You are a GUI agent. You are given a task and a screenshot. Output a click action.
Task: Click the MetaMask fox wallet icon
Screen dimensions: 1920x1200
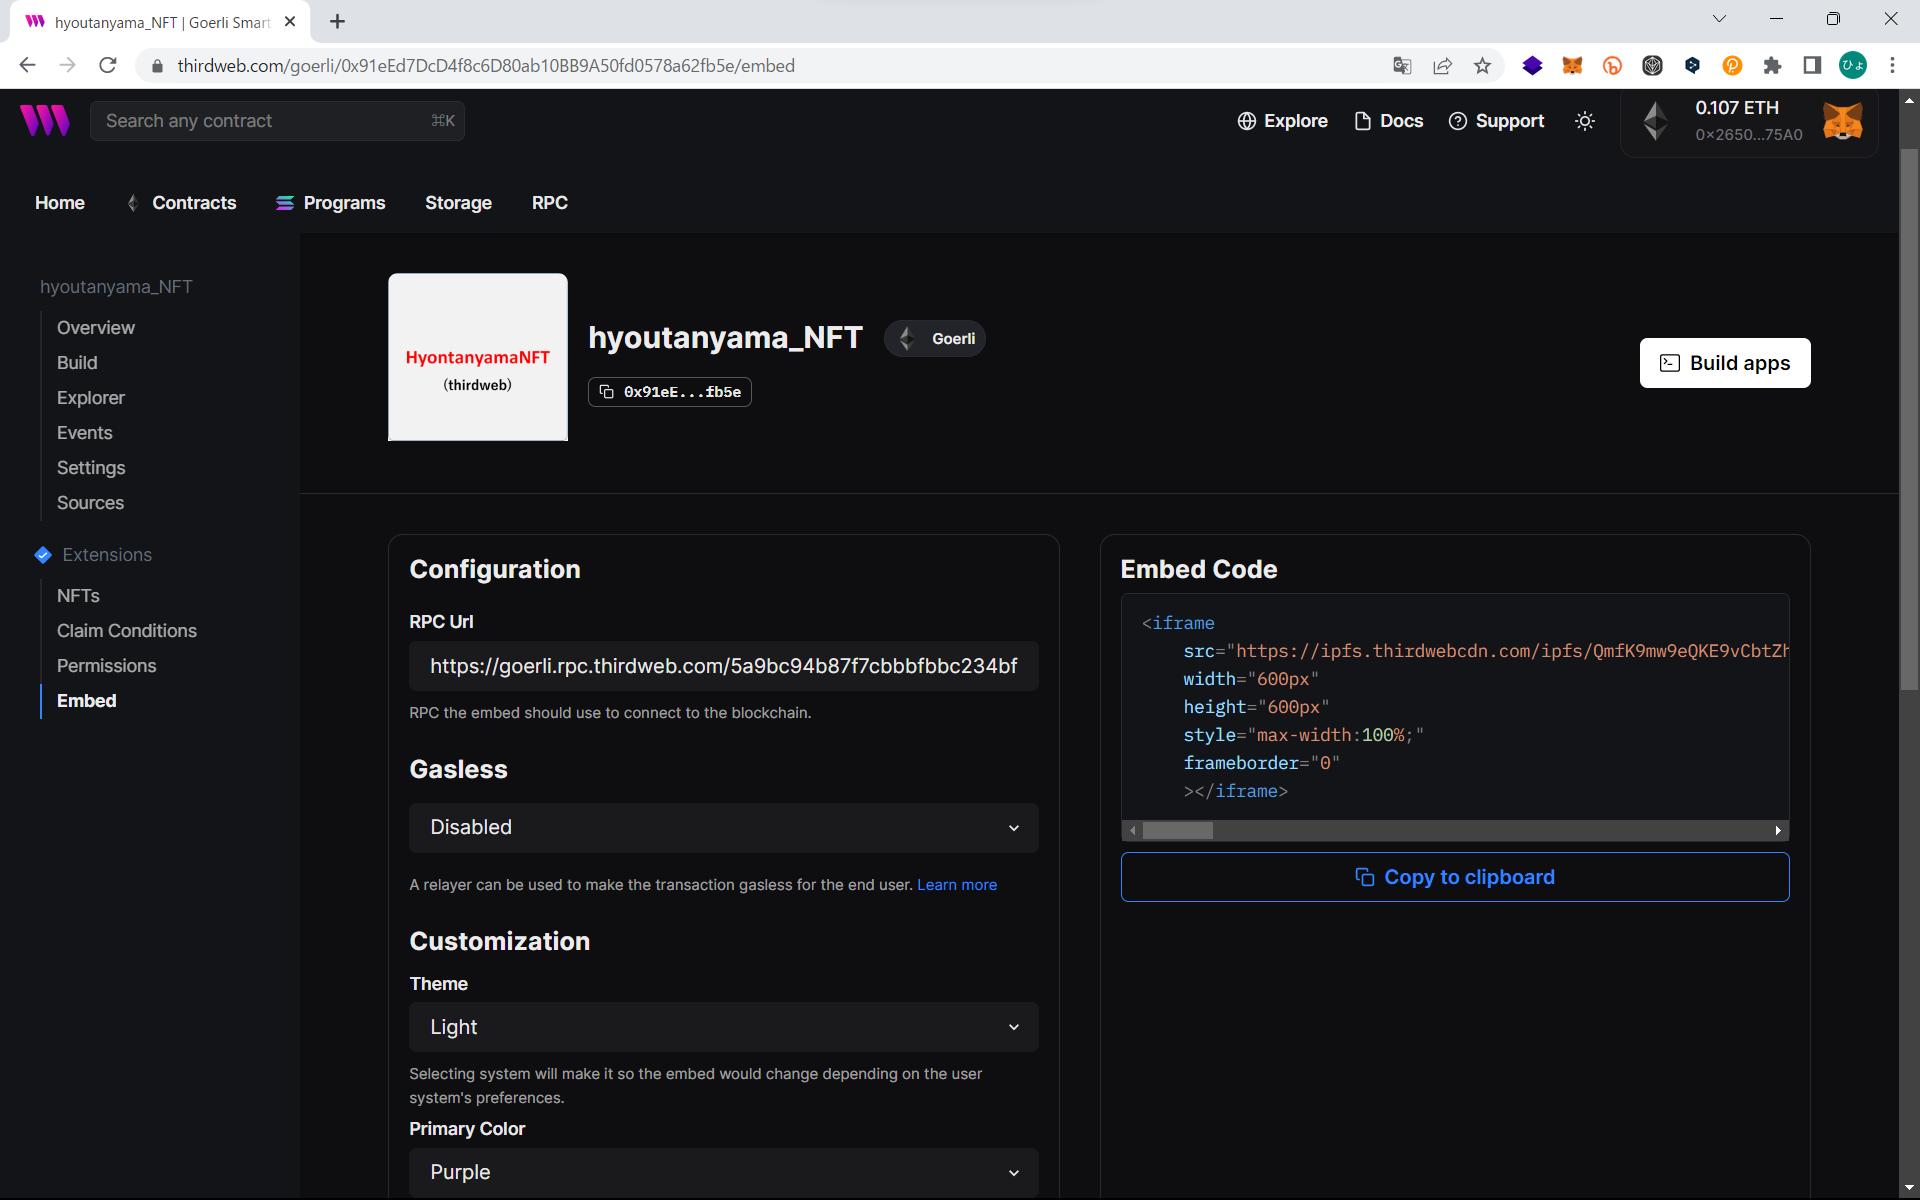(x=1842, y=121)
